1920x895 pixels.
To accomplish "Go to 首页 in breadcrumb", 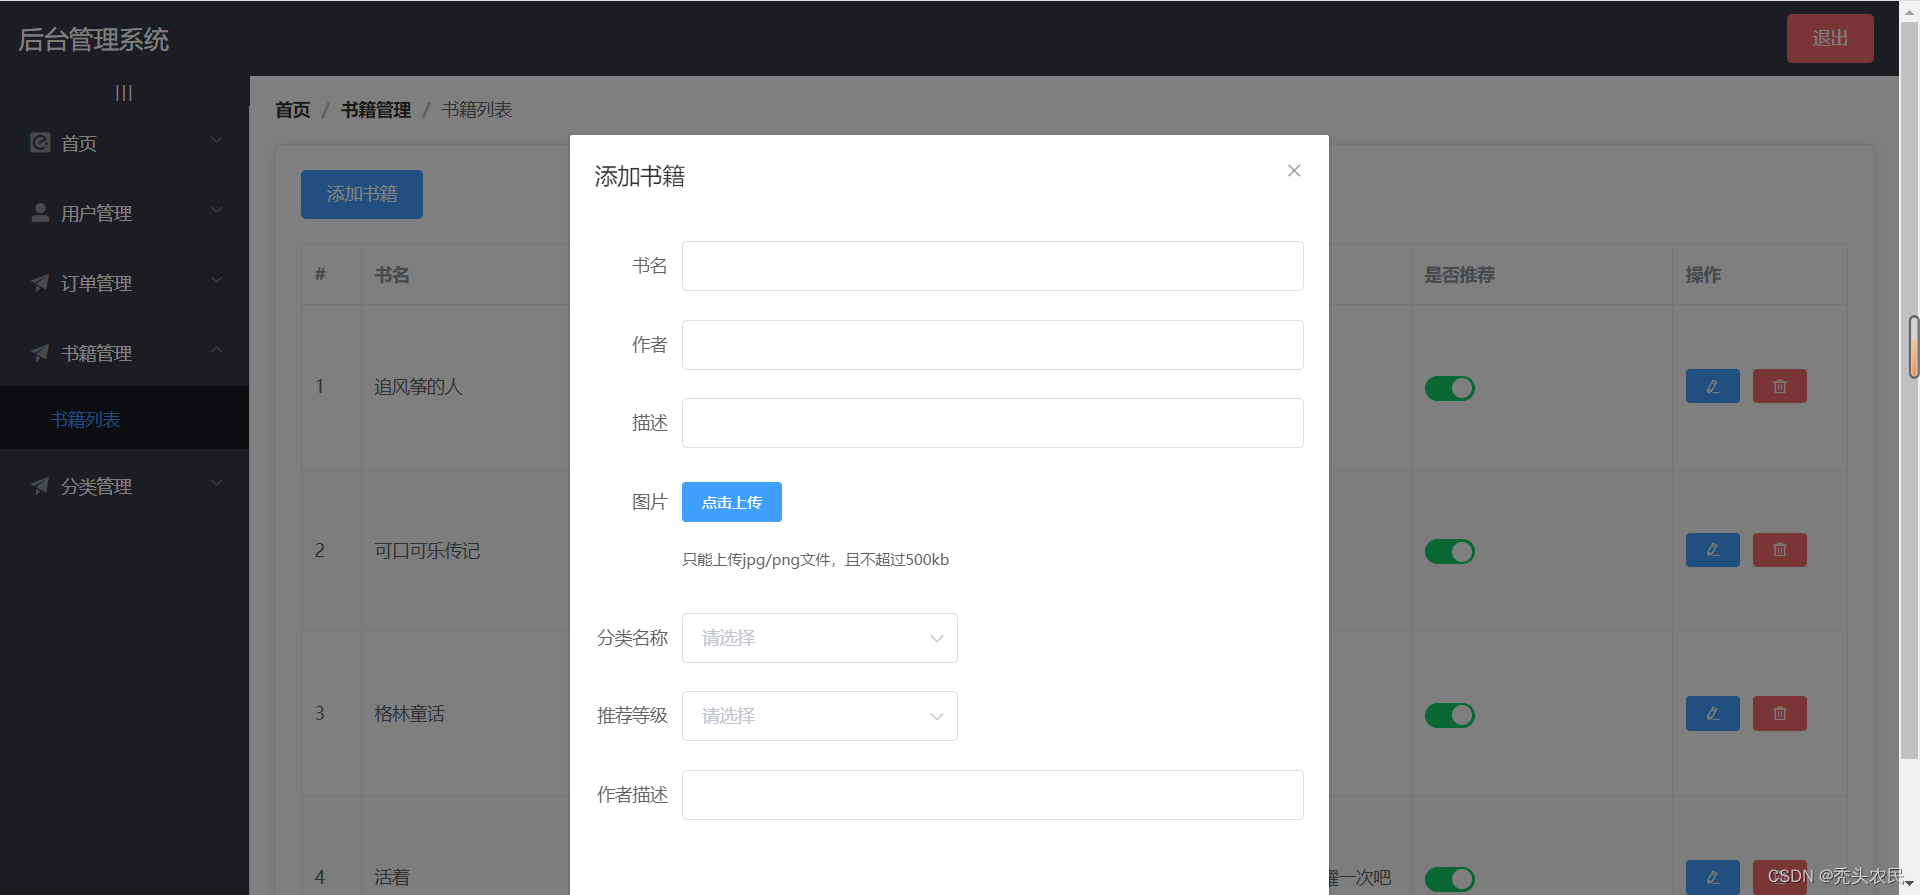I will pos(293,110).
